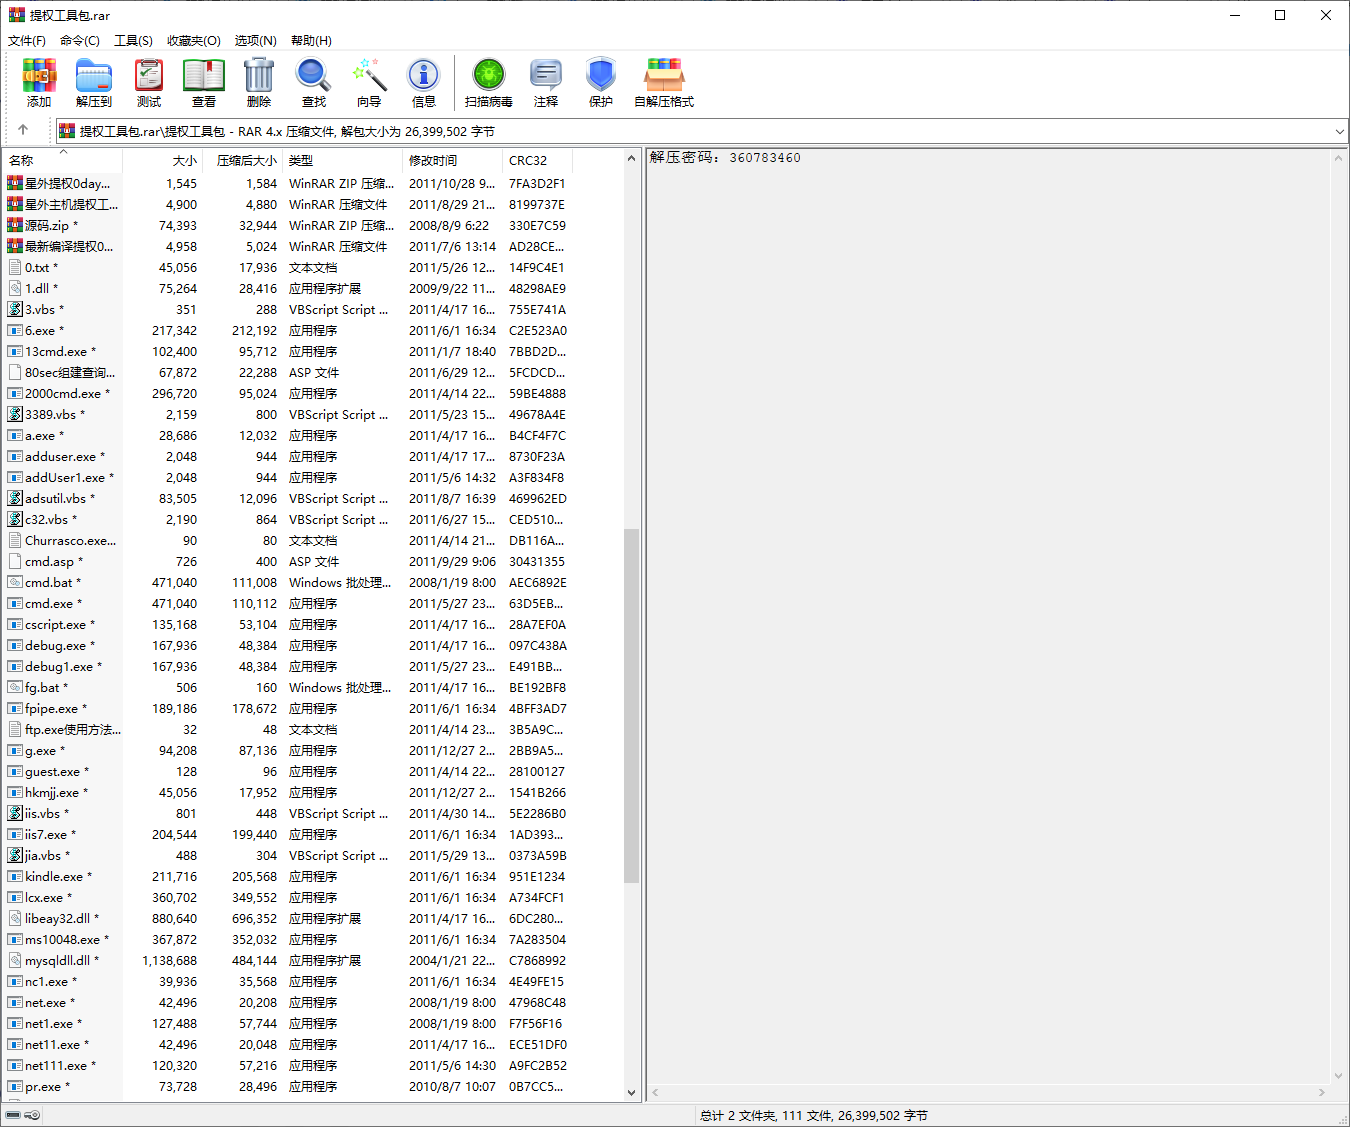Viewport: 1350px width, 1127px height.
Task: Launch the Wizard (向导) tool
Action: (369, 82)
